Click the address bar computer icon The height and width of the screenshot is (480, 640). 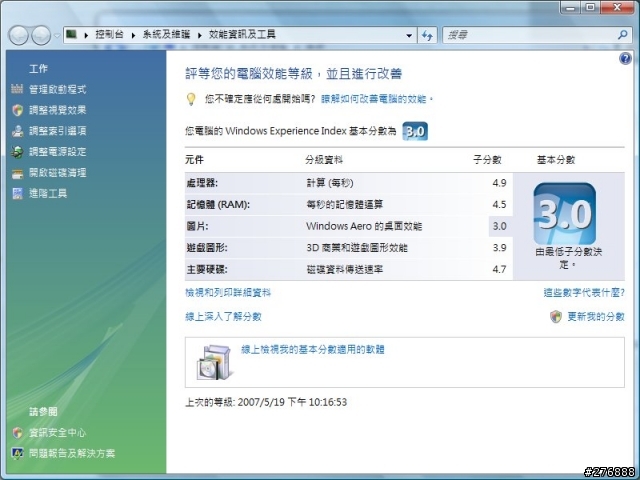coord(72,34)
